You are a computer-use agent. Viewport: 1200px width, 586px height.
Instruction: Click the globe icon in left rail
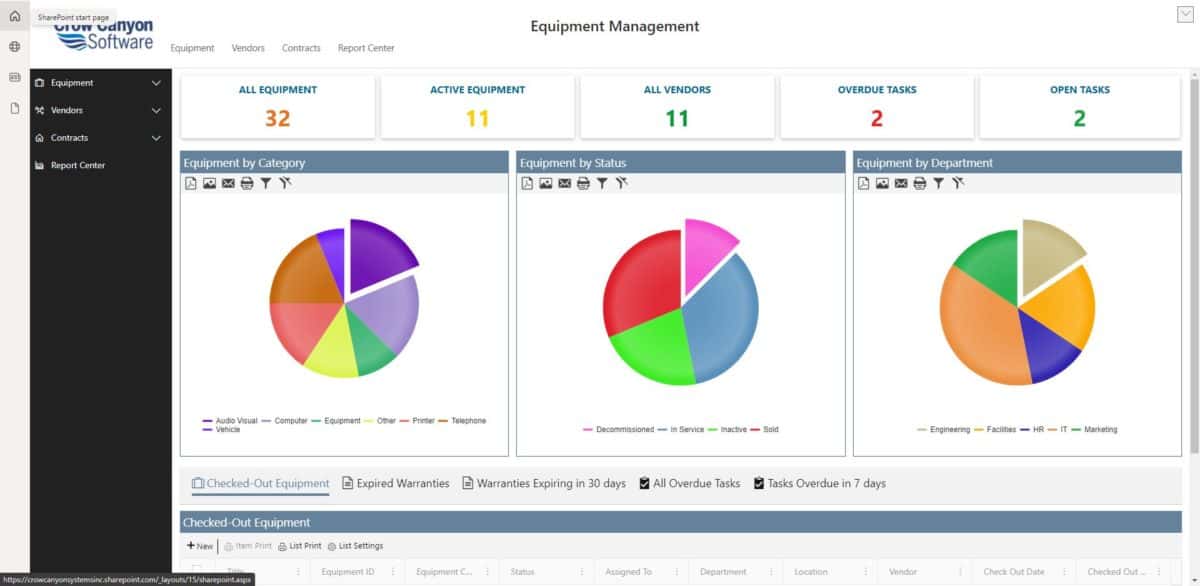(14, 46)
